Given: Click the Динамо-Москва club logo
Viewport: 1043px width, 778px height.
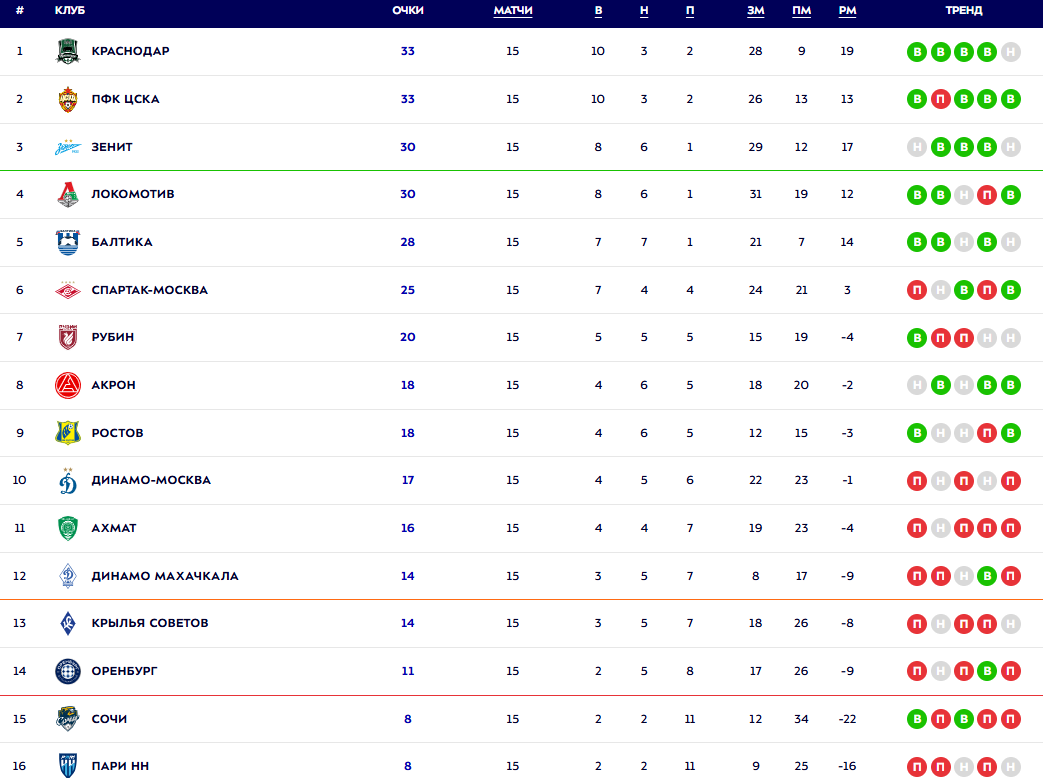Looking at the screenshot, I should [67, 480].
